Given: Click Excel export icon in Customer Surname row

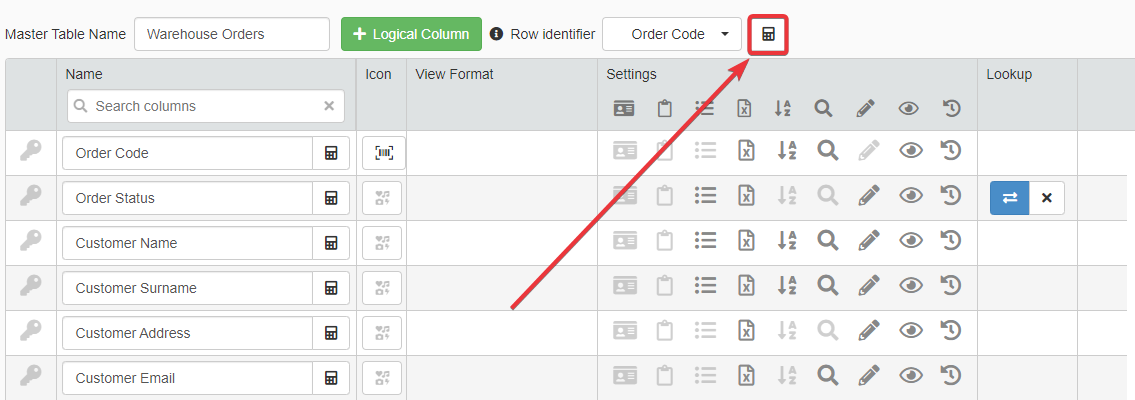Looking at the screenshot, I should tap(744, 286).
